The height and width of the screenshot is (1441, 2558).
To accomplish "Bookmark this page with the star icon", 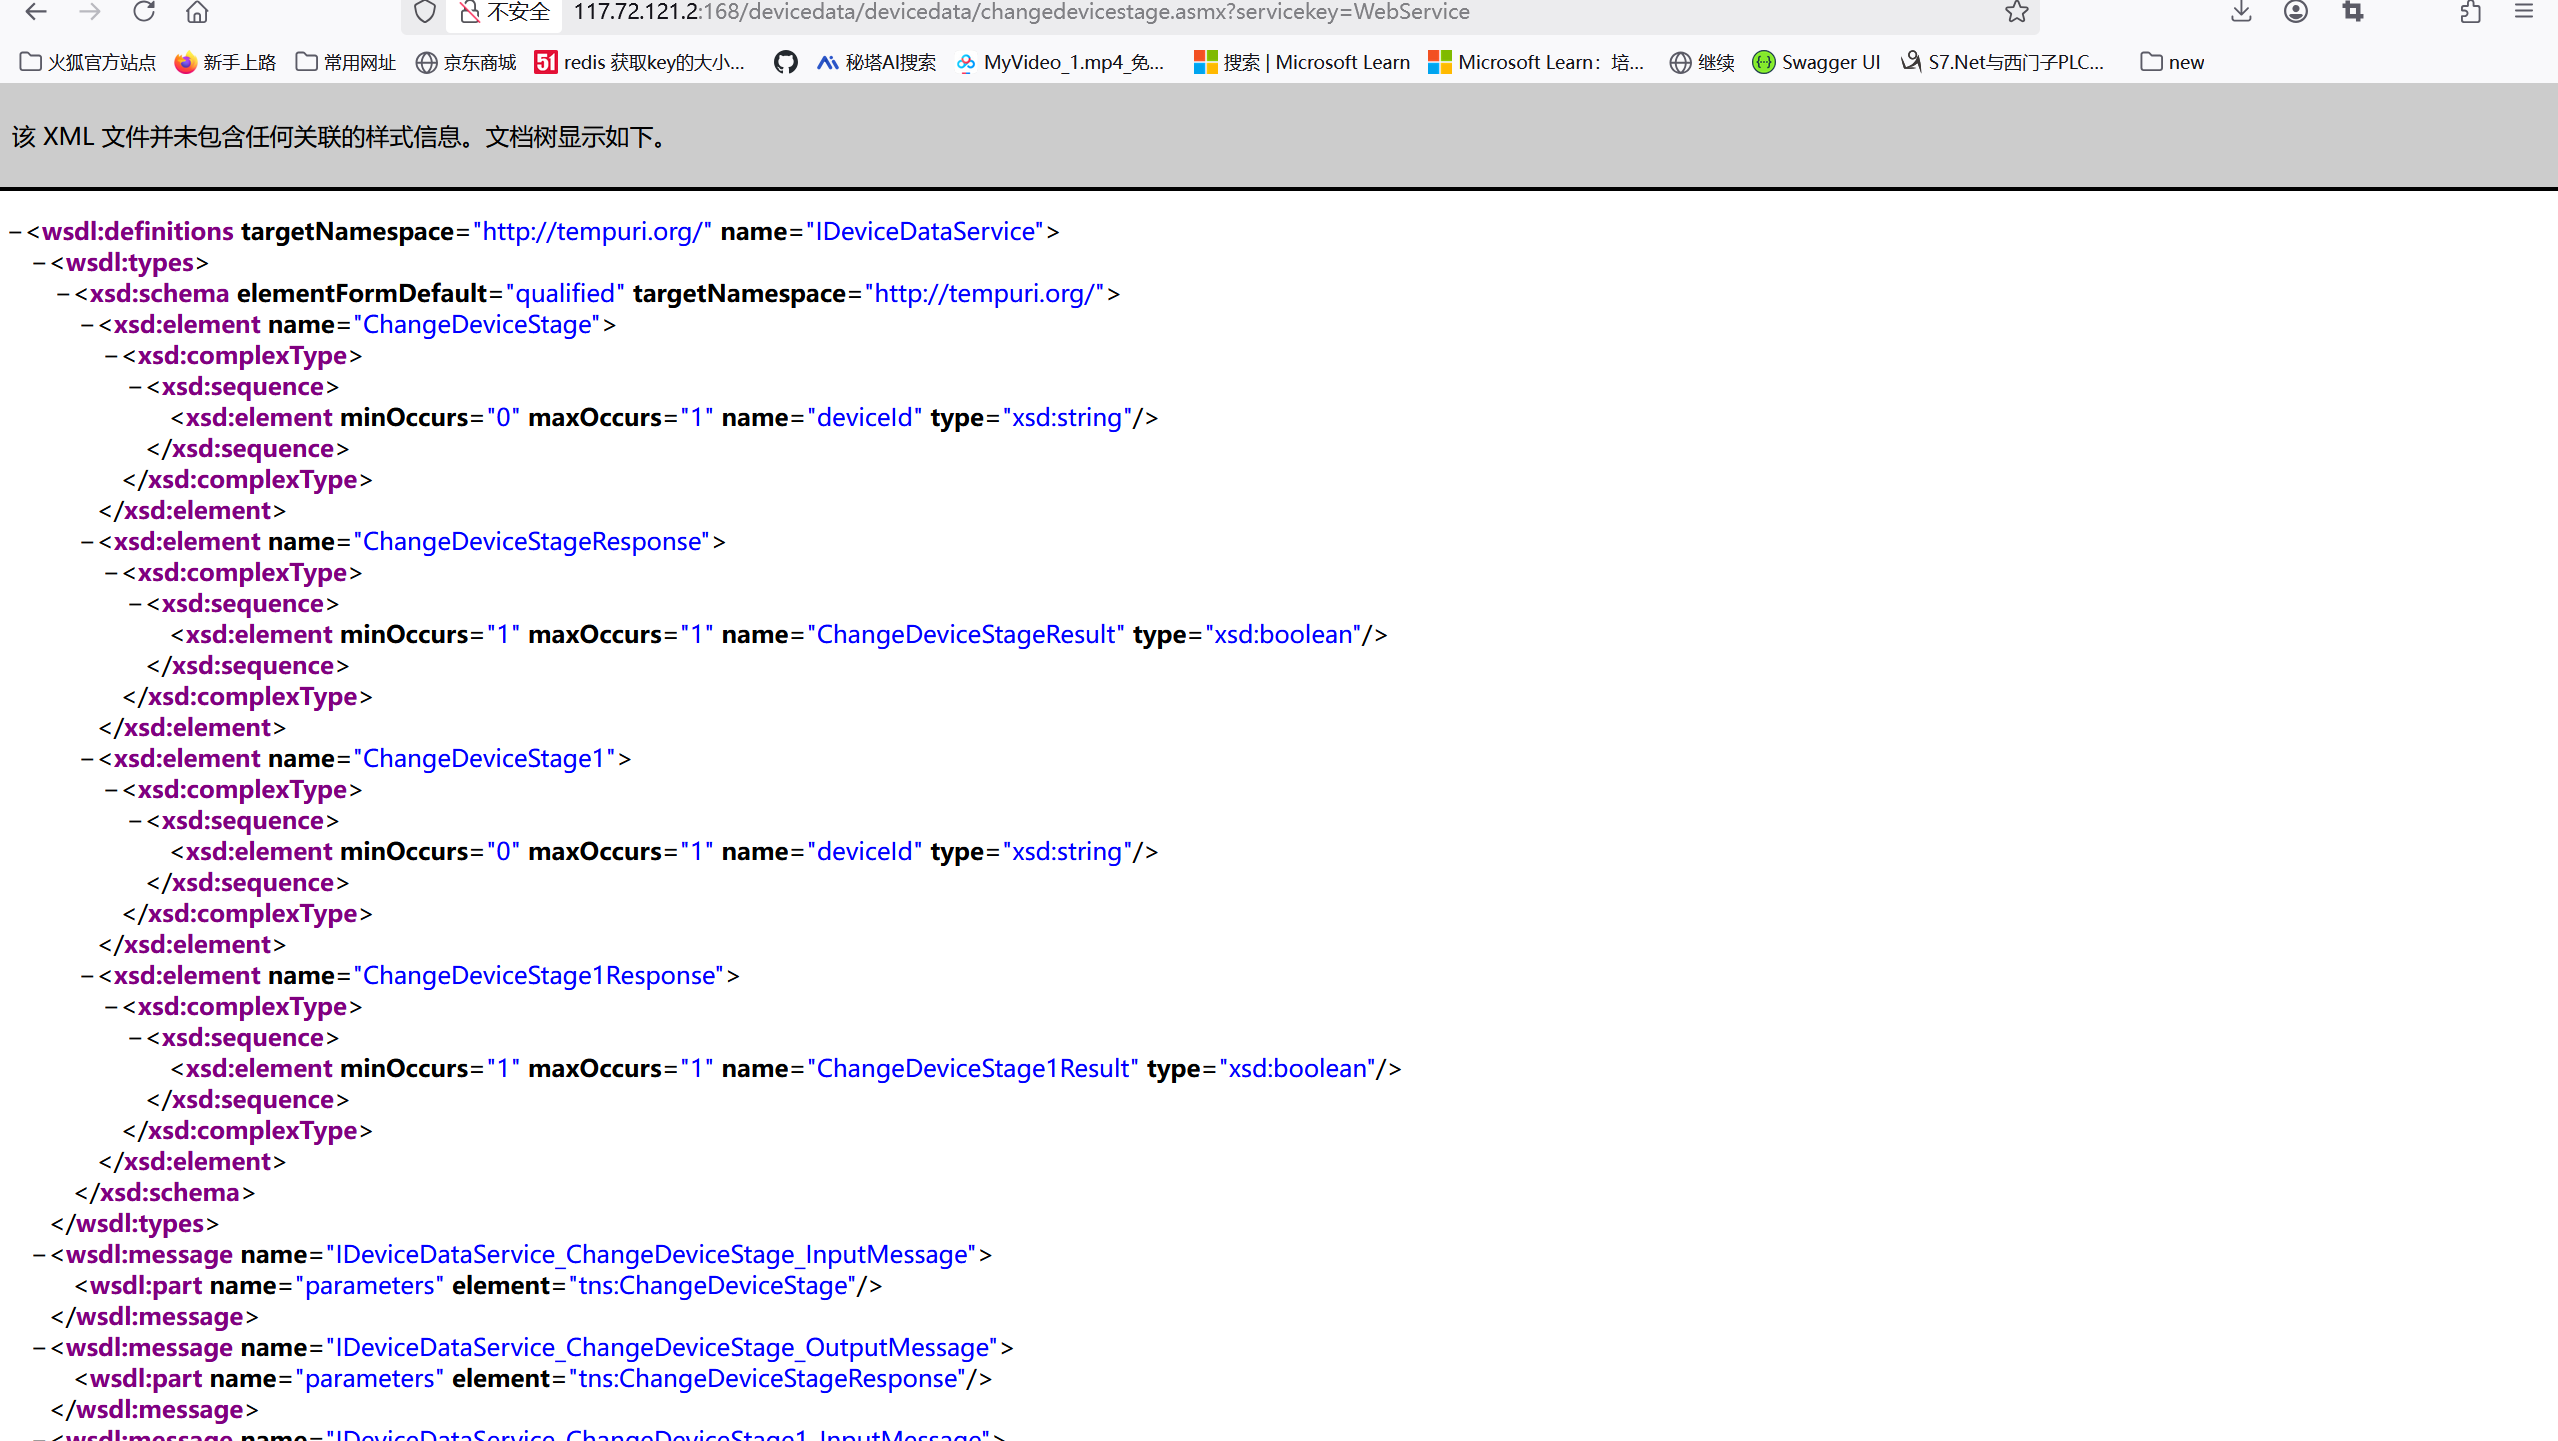I will (x=2016, y=12).
